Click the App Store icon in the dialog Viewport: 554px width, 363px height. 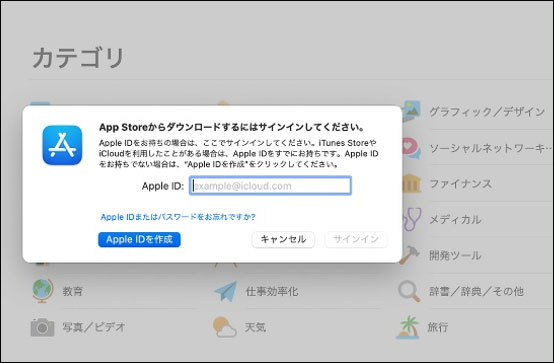[x=62, y=145]
